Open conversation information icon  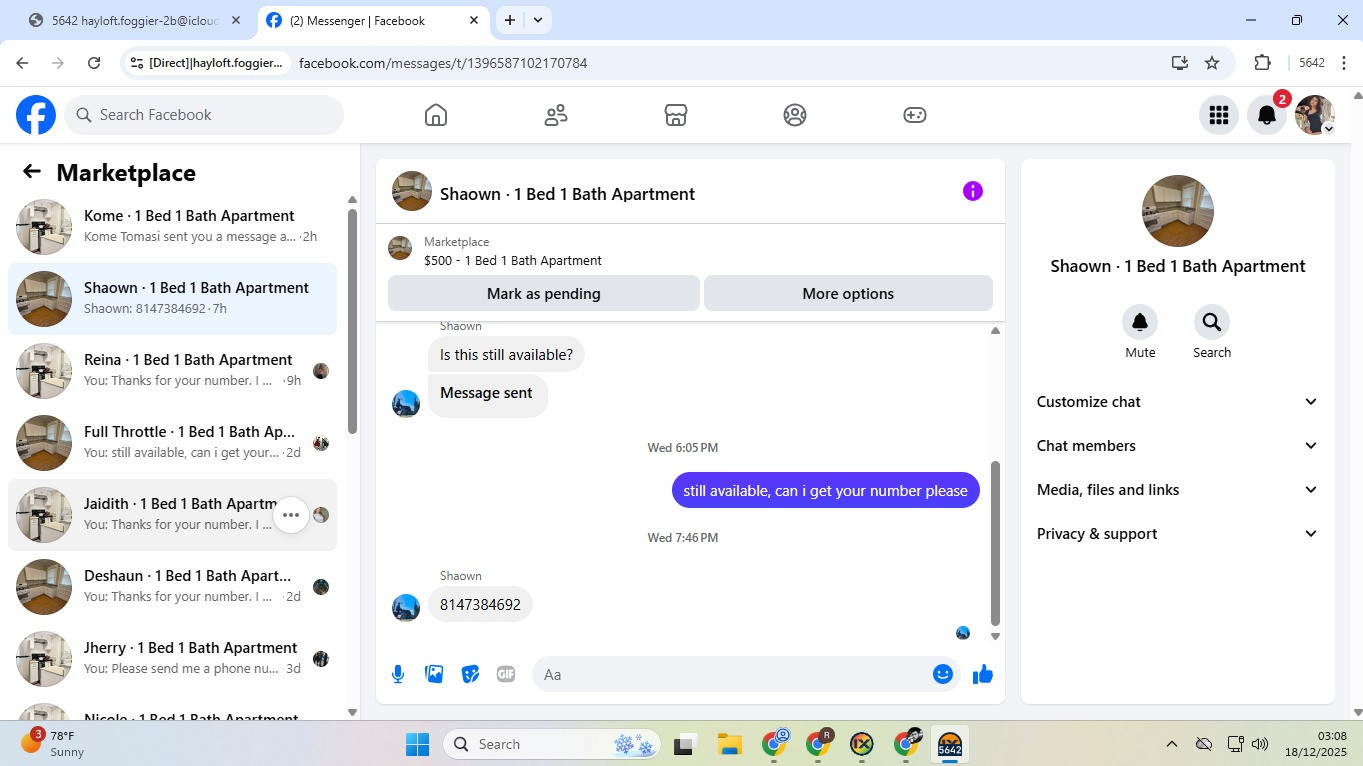pyautogui.click(x=973, y=192)
